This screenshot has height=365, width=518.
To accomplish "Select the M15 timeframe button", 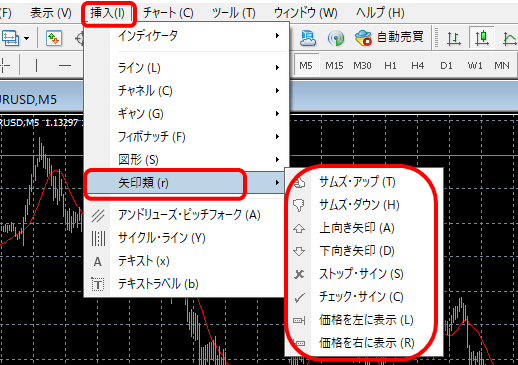I will (334, 65).
